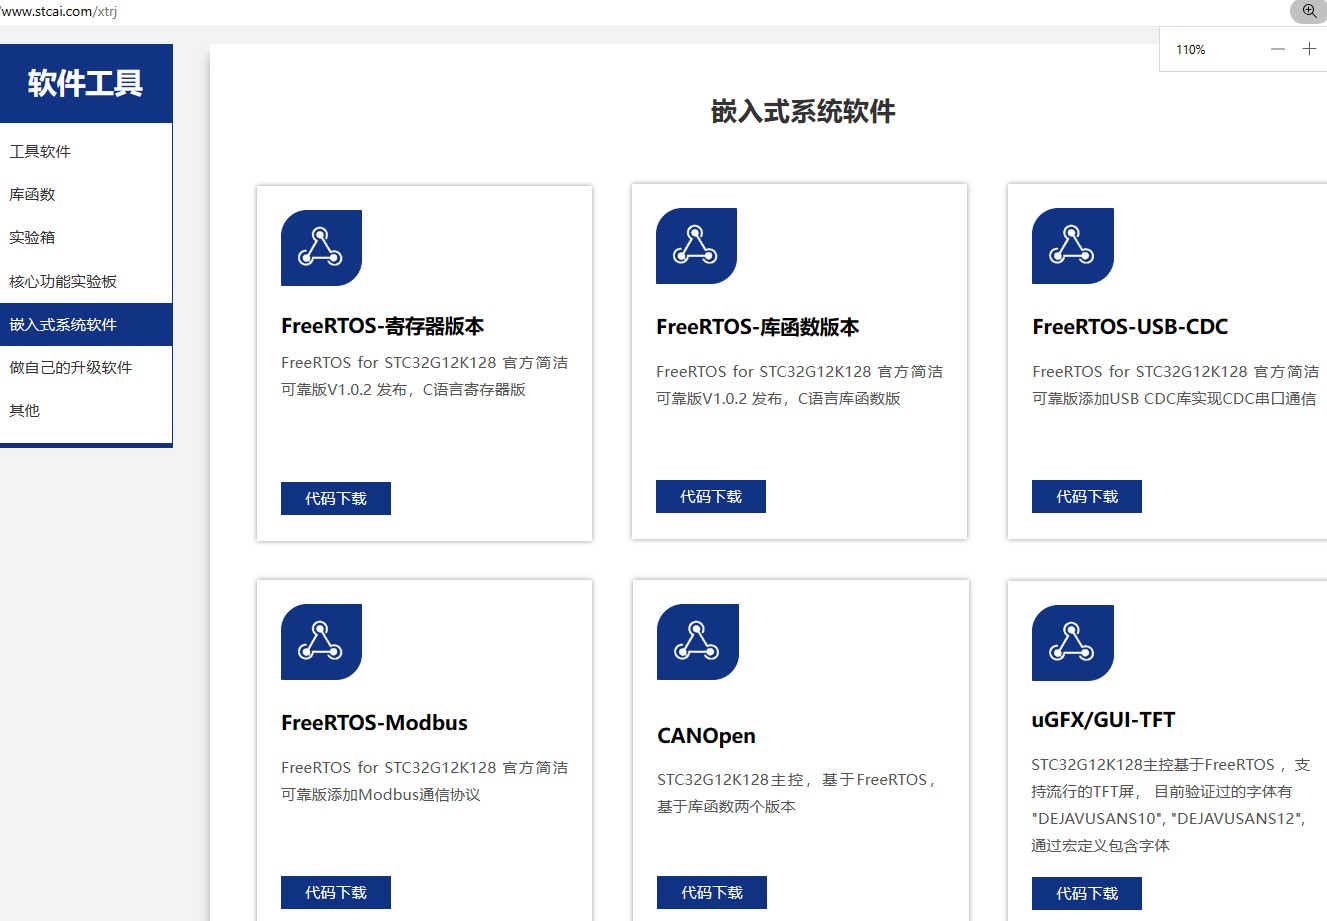Click the uGFX/GUI-TFT title

(x=1103, y=720)
